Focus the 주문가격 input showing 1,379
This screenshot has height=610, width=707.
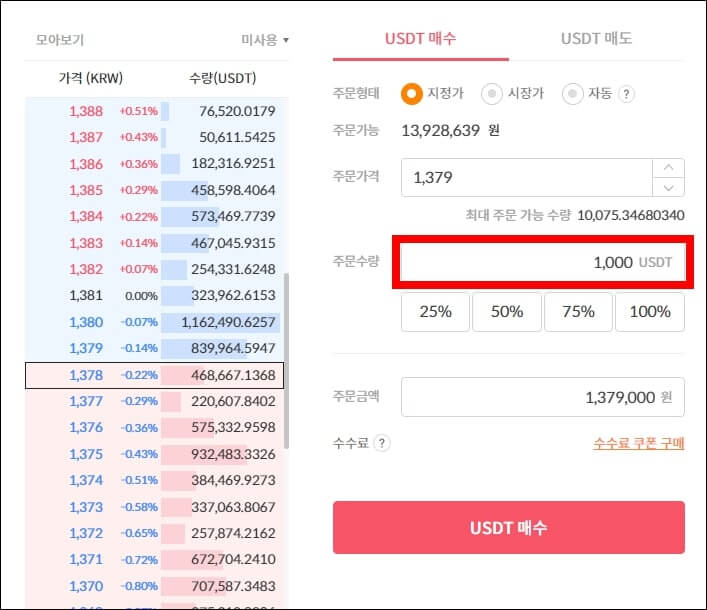click(526, 177)
